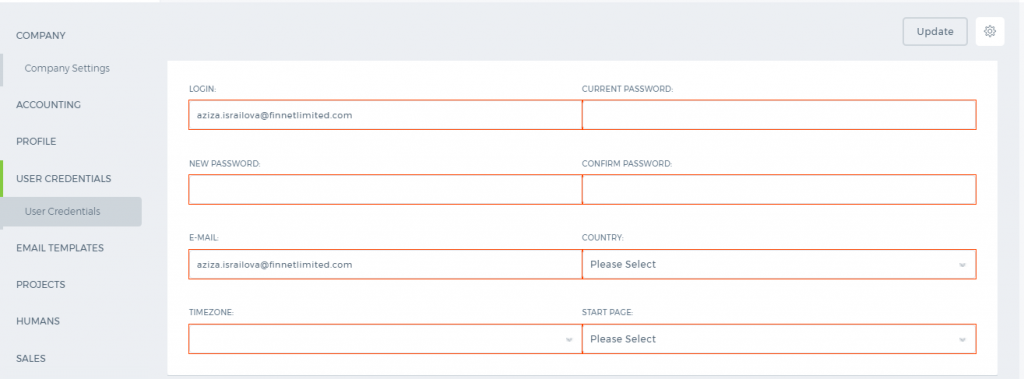Open the Email Templates section
Screen dimensions: 1024x379
click(60, 248)
